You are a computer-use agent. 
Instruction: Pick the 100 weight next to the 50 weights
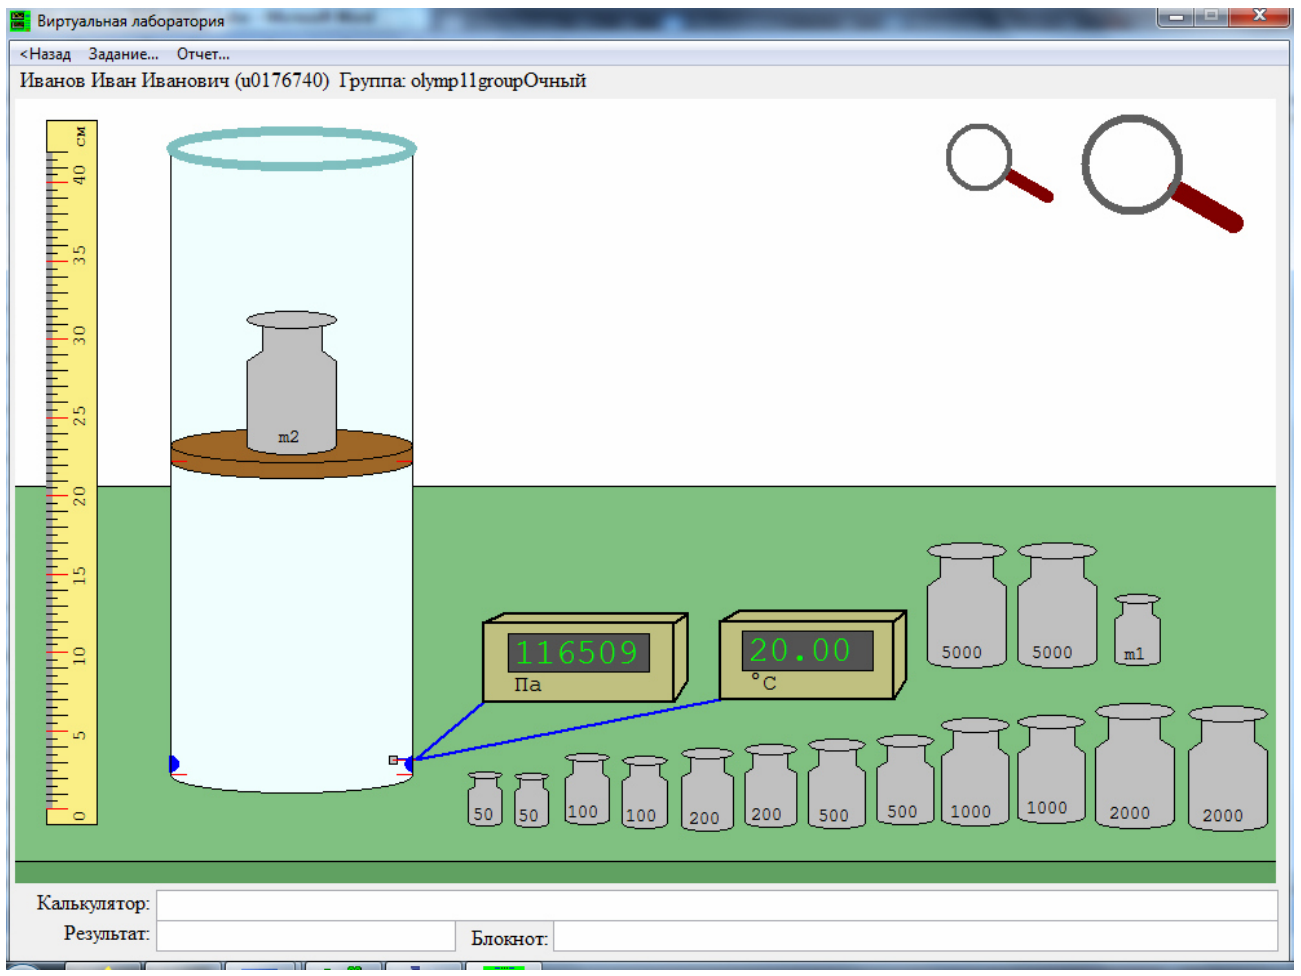point(587,789)
